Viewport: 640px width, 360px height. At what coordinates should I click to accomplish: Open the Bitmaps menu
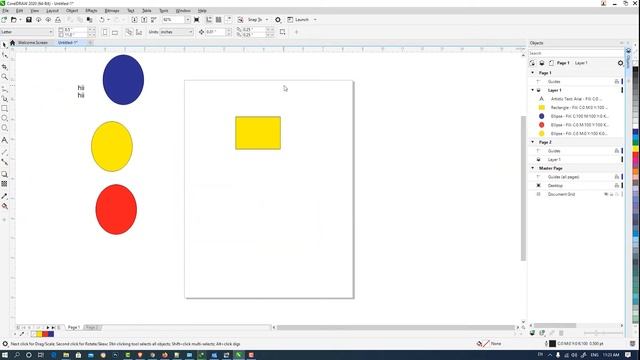point(112,11)
